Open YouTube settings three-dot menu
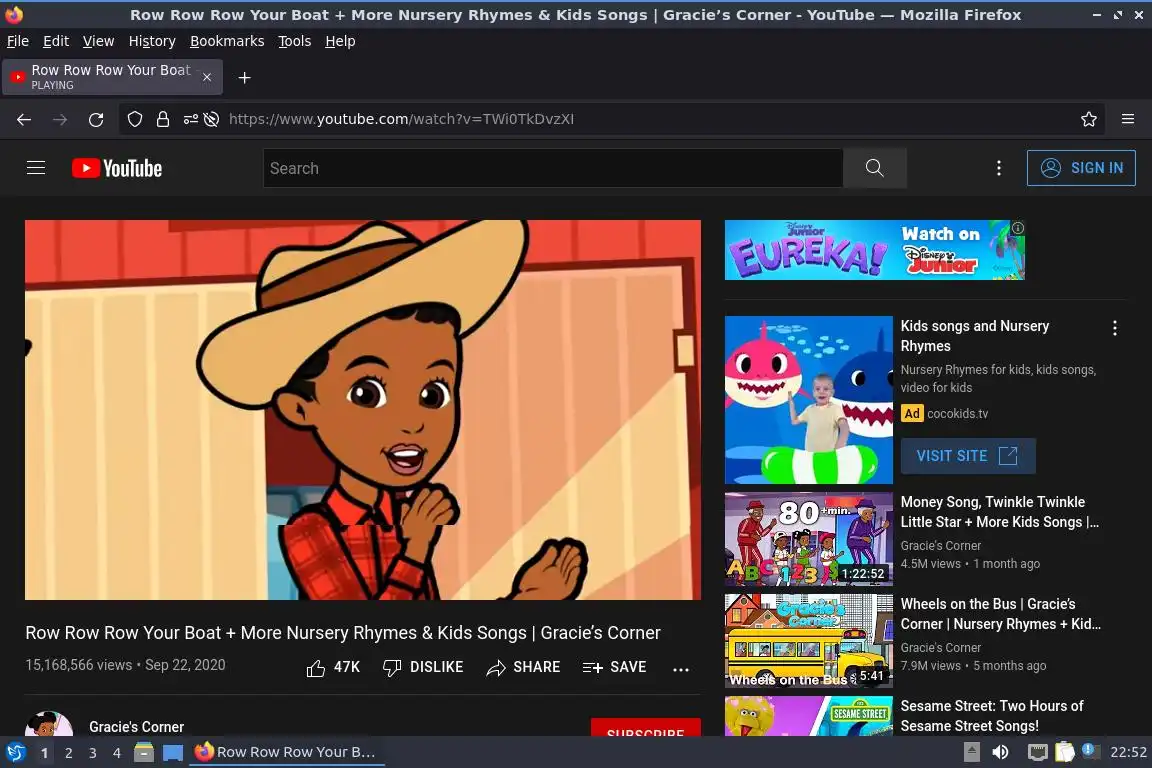 [998, 168]
